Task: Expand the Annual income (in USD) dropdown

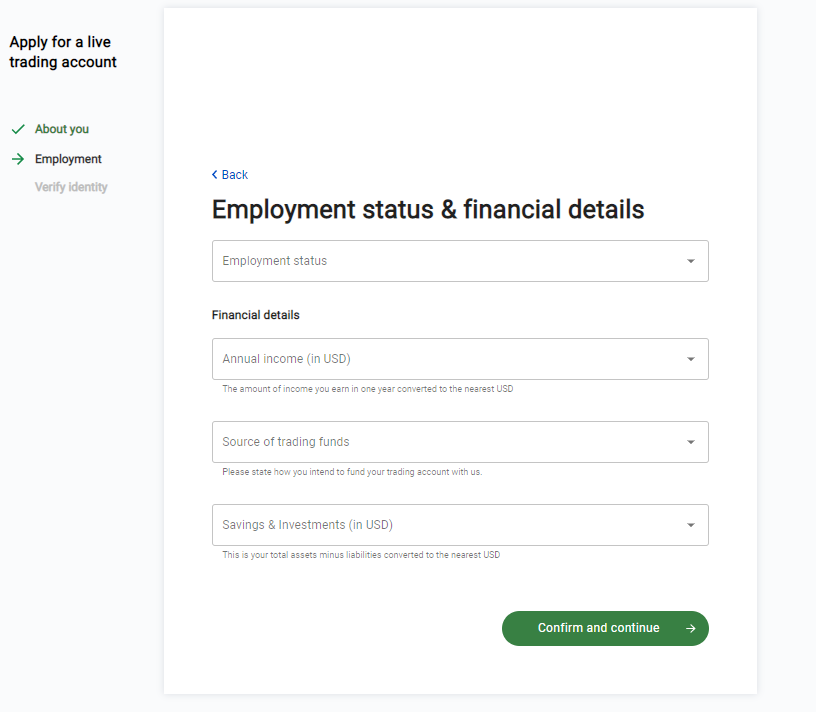Action: click(x=450, y=359)
